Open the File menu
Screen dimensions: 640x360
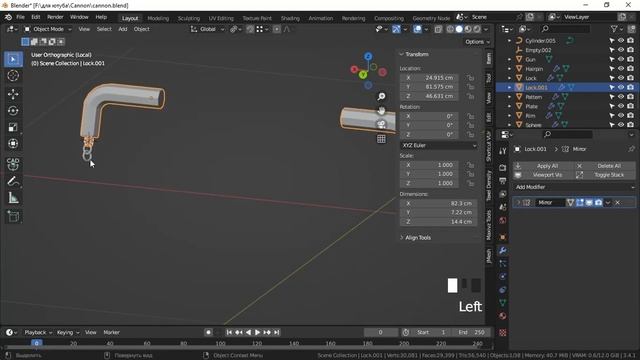(20, 17)
